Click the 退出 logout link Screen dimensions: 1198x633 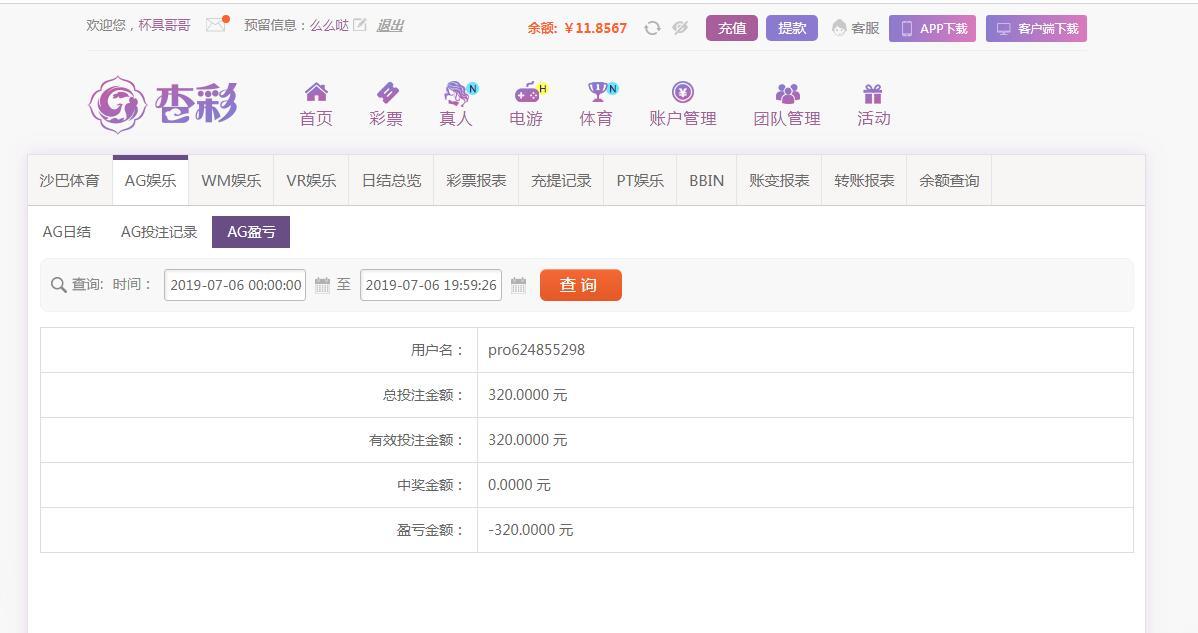[x=390, y=26]
